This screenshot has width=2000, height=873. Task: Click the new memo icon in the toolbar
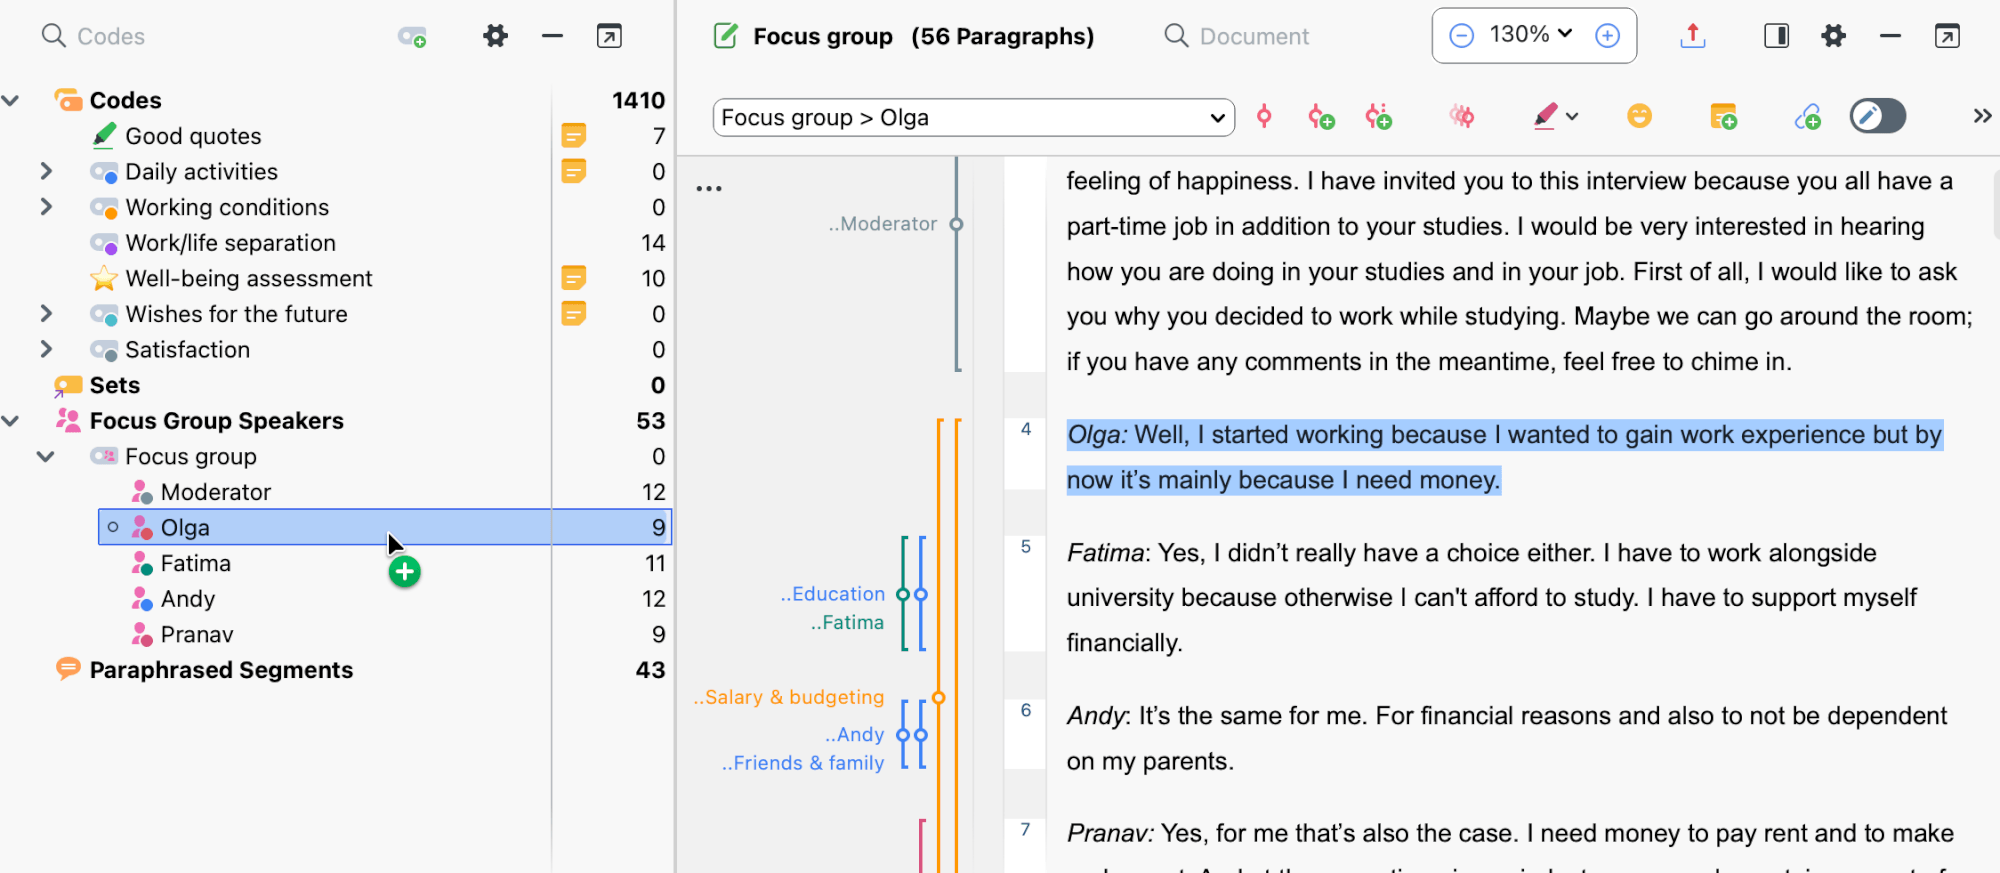(x=1723, y=117)
